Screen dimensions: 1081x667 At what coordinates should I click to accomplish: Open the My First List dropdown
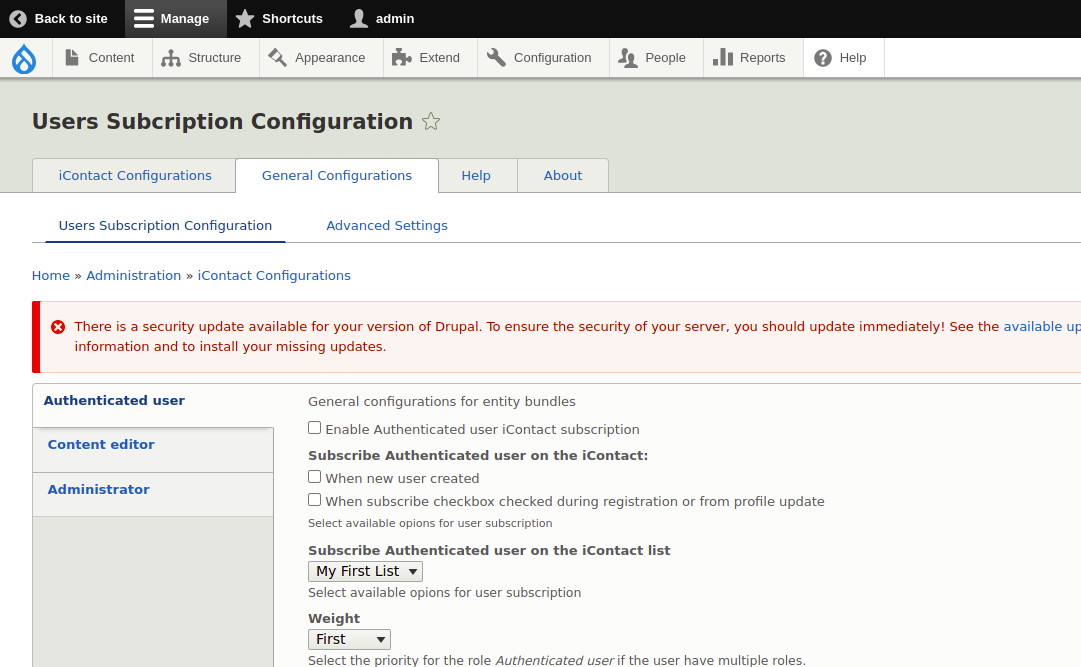[x=365, y=570]
